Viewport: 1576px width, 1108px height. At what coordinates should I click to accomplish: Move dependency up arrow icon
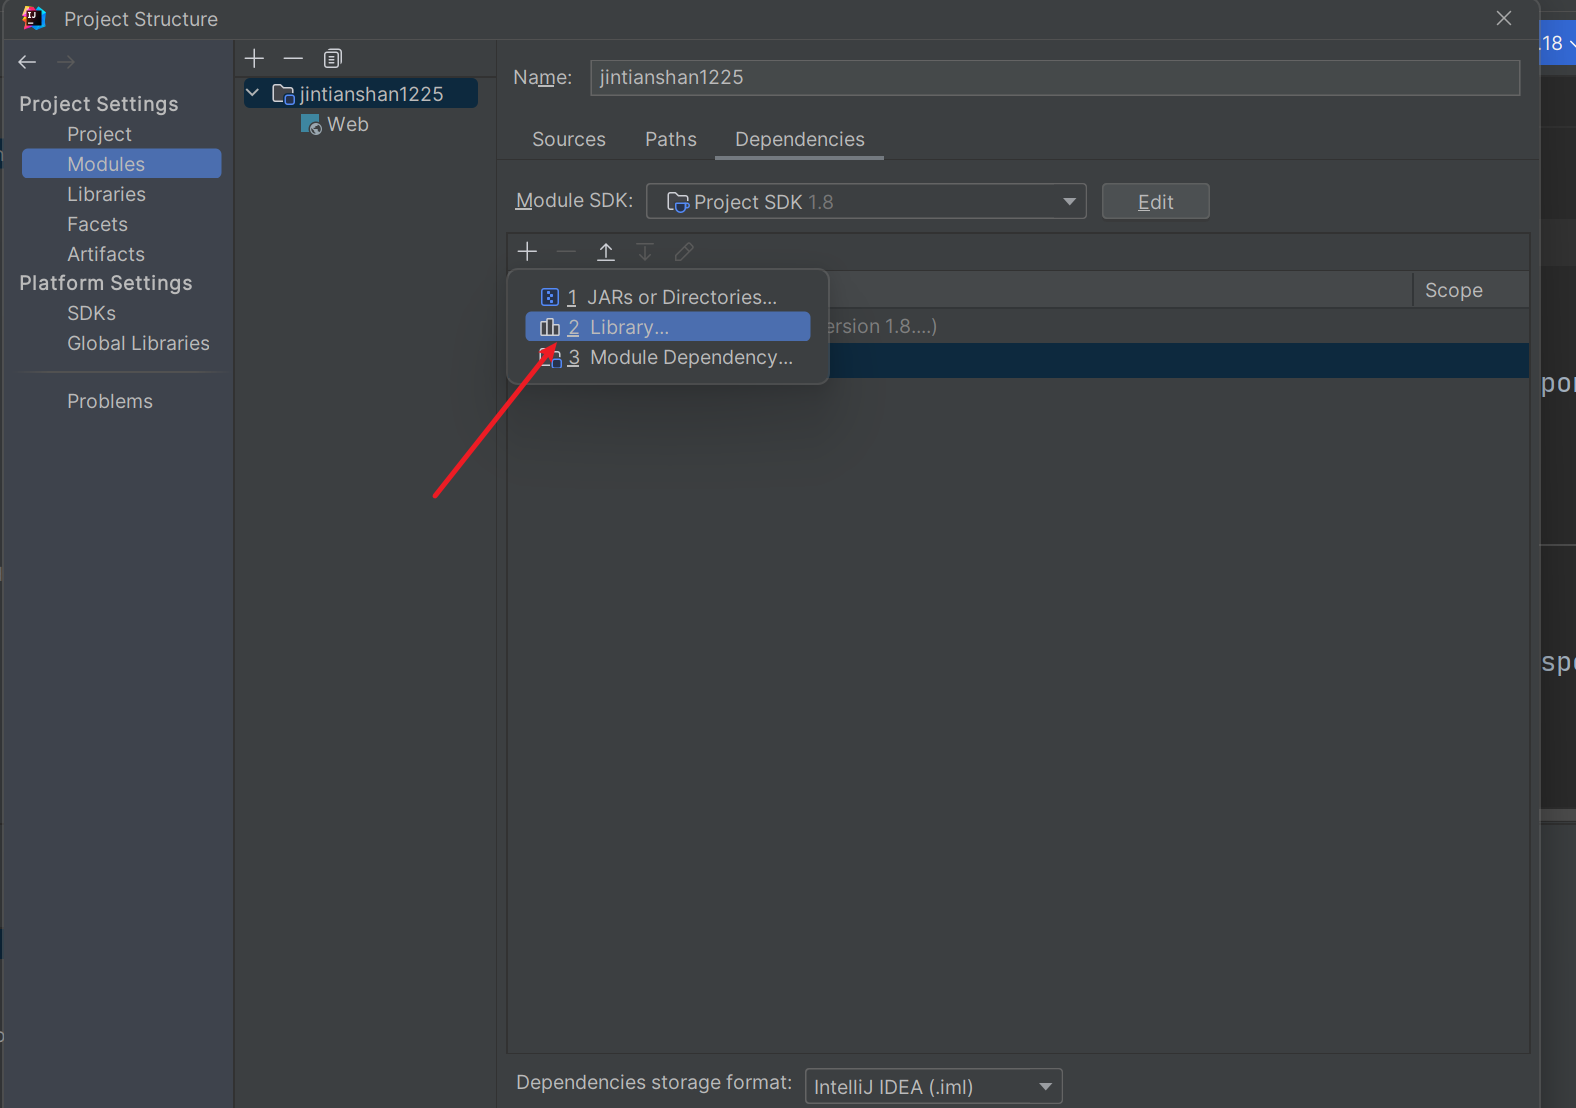606,251
